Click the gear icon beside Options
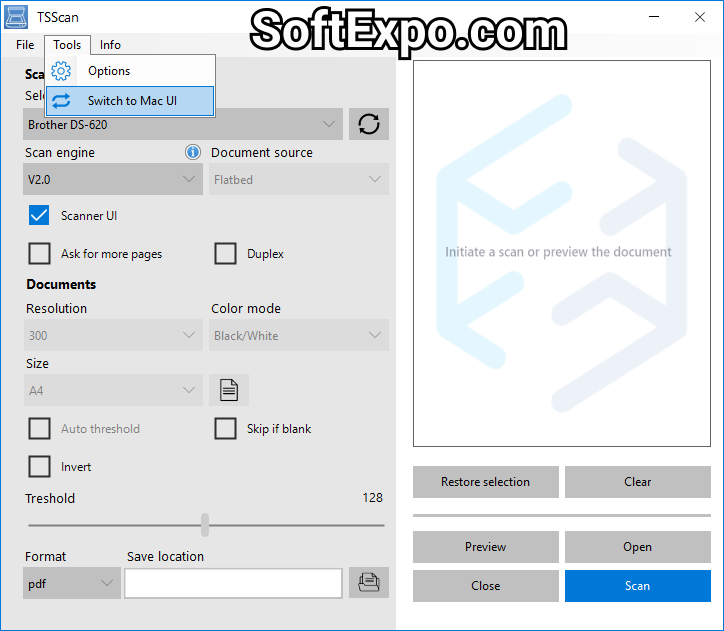The width and height of the screenshot is (724, 631). [61, 71]
